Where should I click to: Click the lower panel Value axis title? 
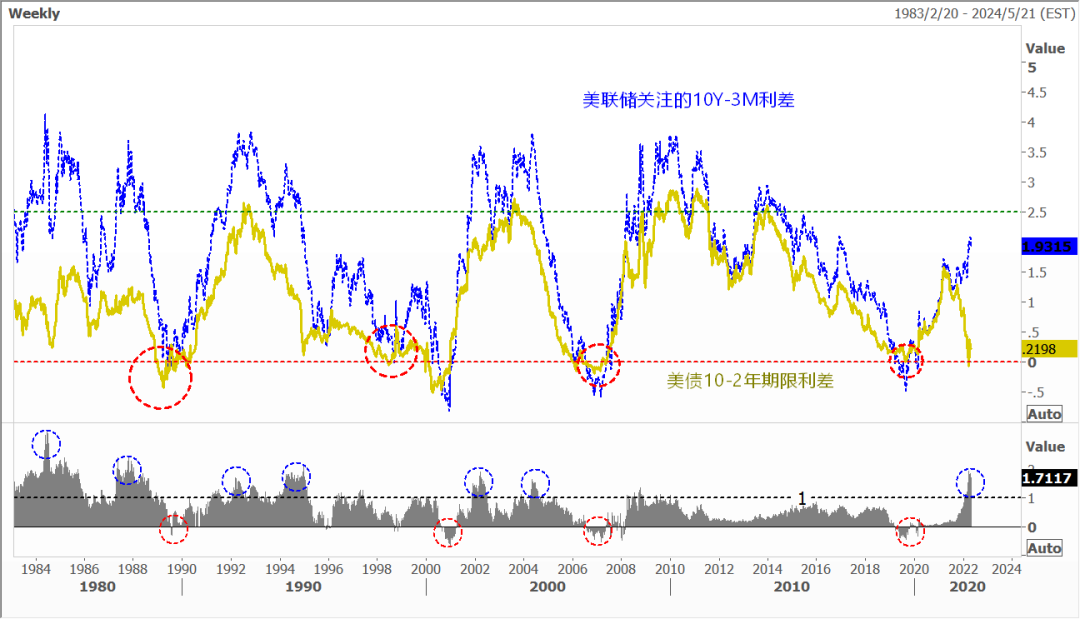pyautogui.click(x=1045, y=446)
